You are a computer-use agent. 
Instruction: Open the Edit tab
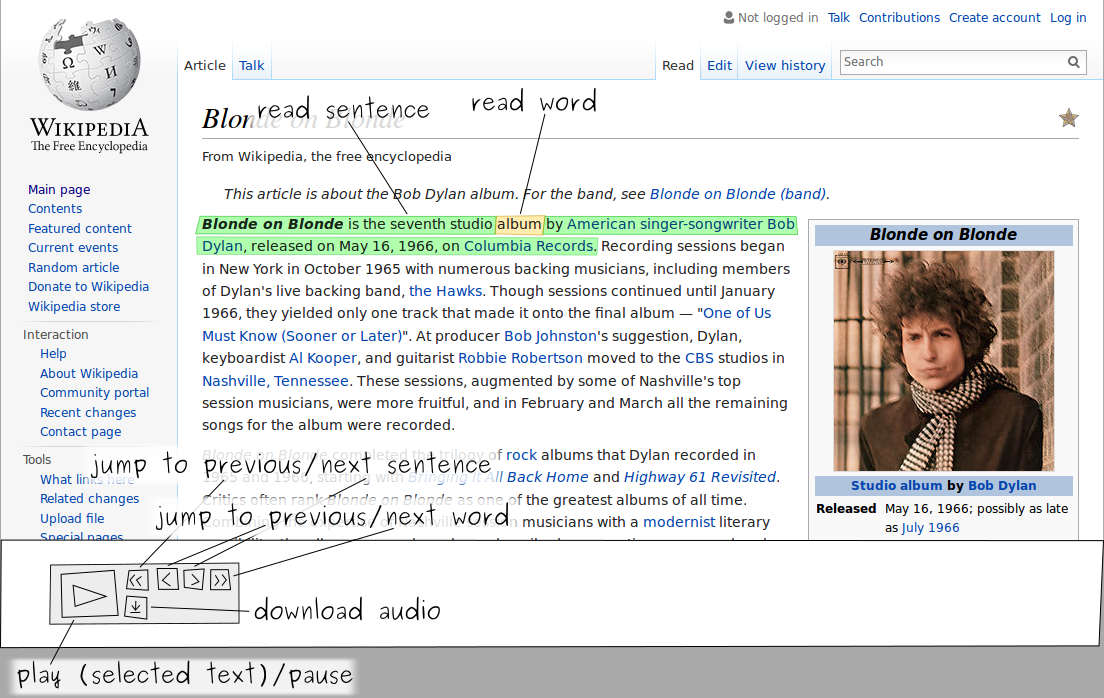(x=719, y=66)
